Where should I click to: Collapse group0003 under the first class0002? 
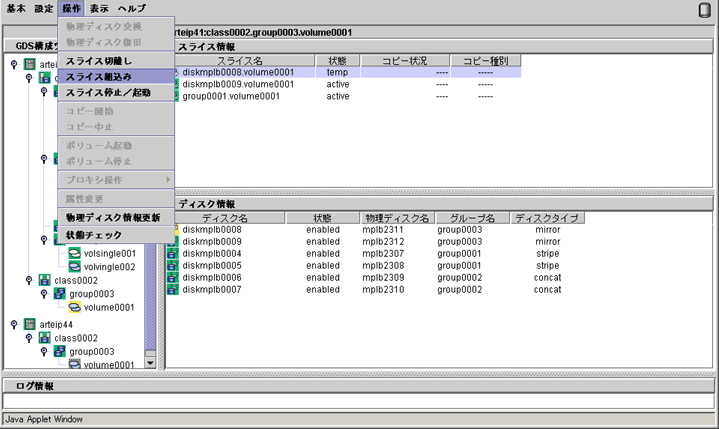click(x=44, y=295)
